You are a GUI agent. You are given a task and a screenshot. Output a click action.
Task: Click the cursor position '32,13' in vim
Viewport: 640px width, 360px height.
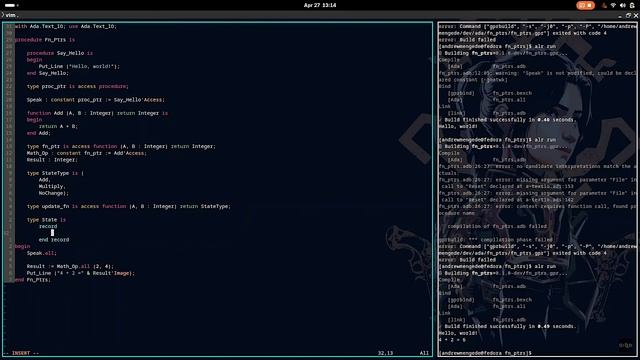[385, 353]
